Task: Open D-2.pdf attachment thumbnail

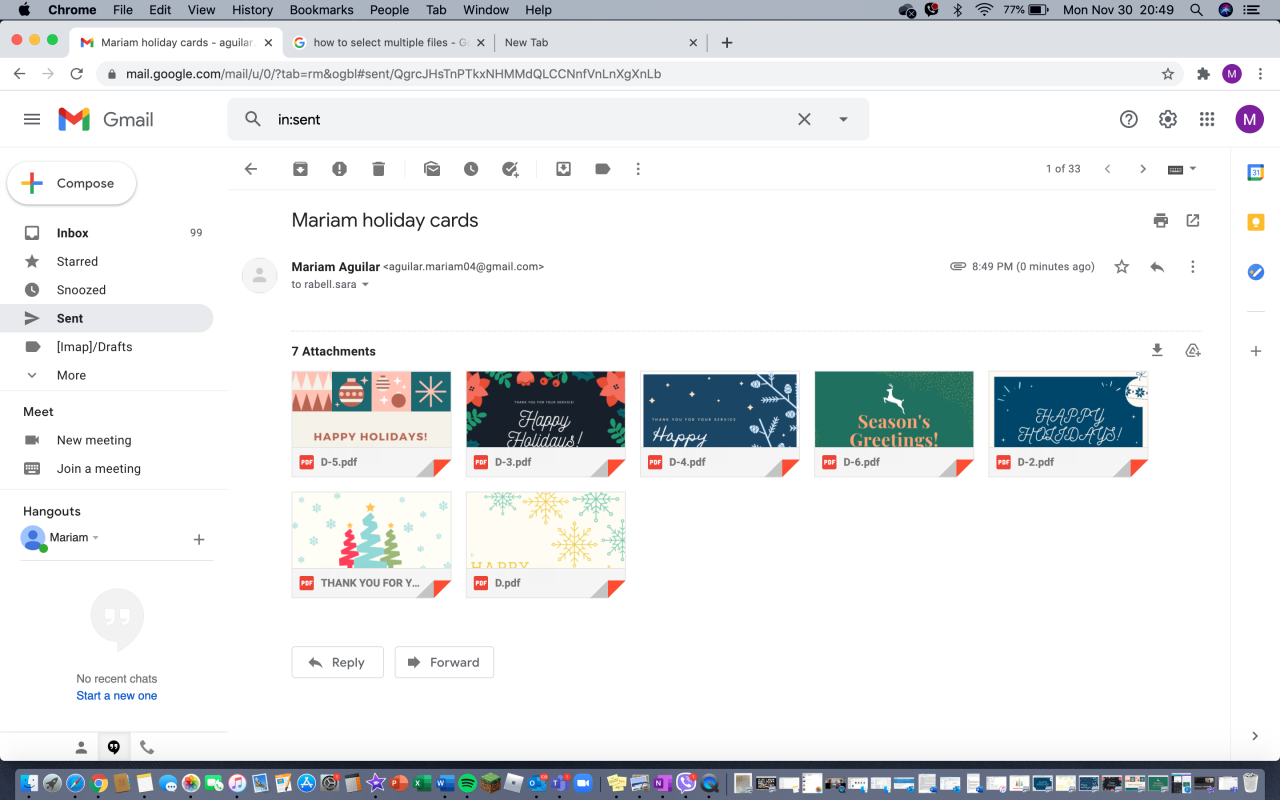Action: (1068, 424)
